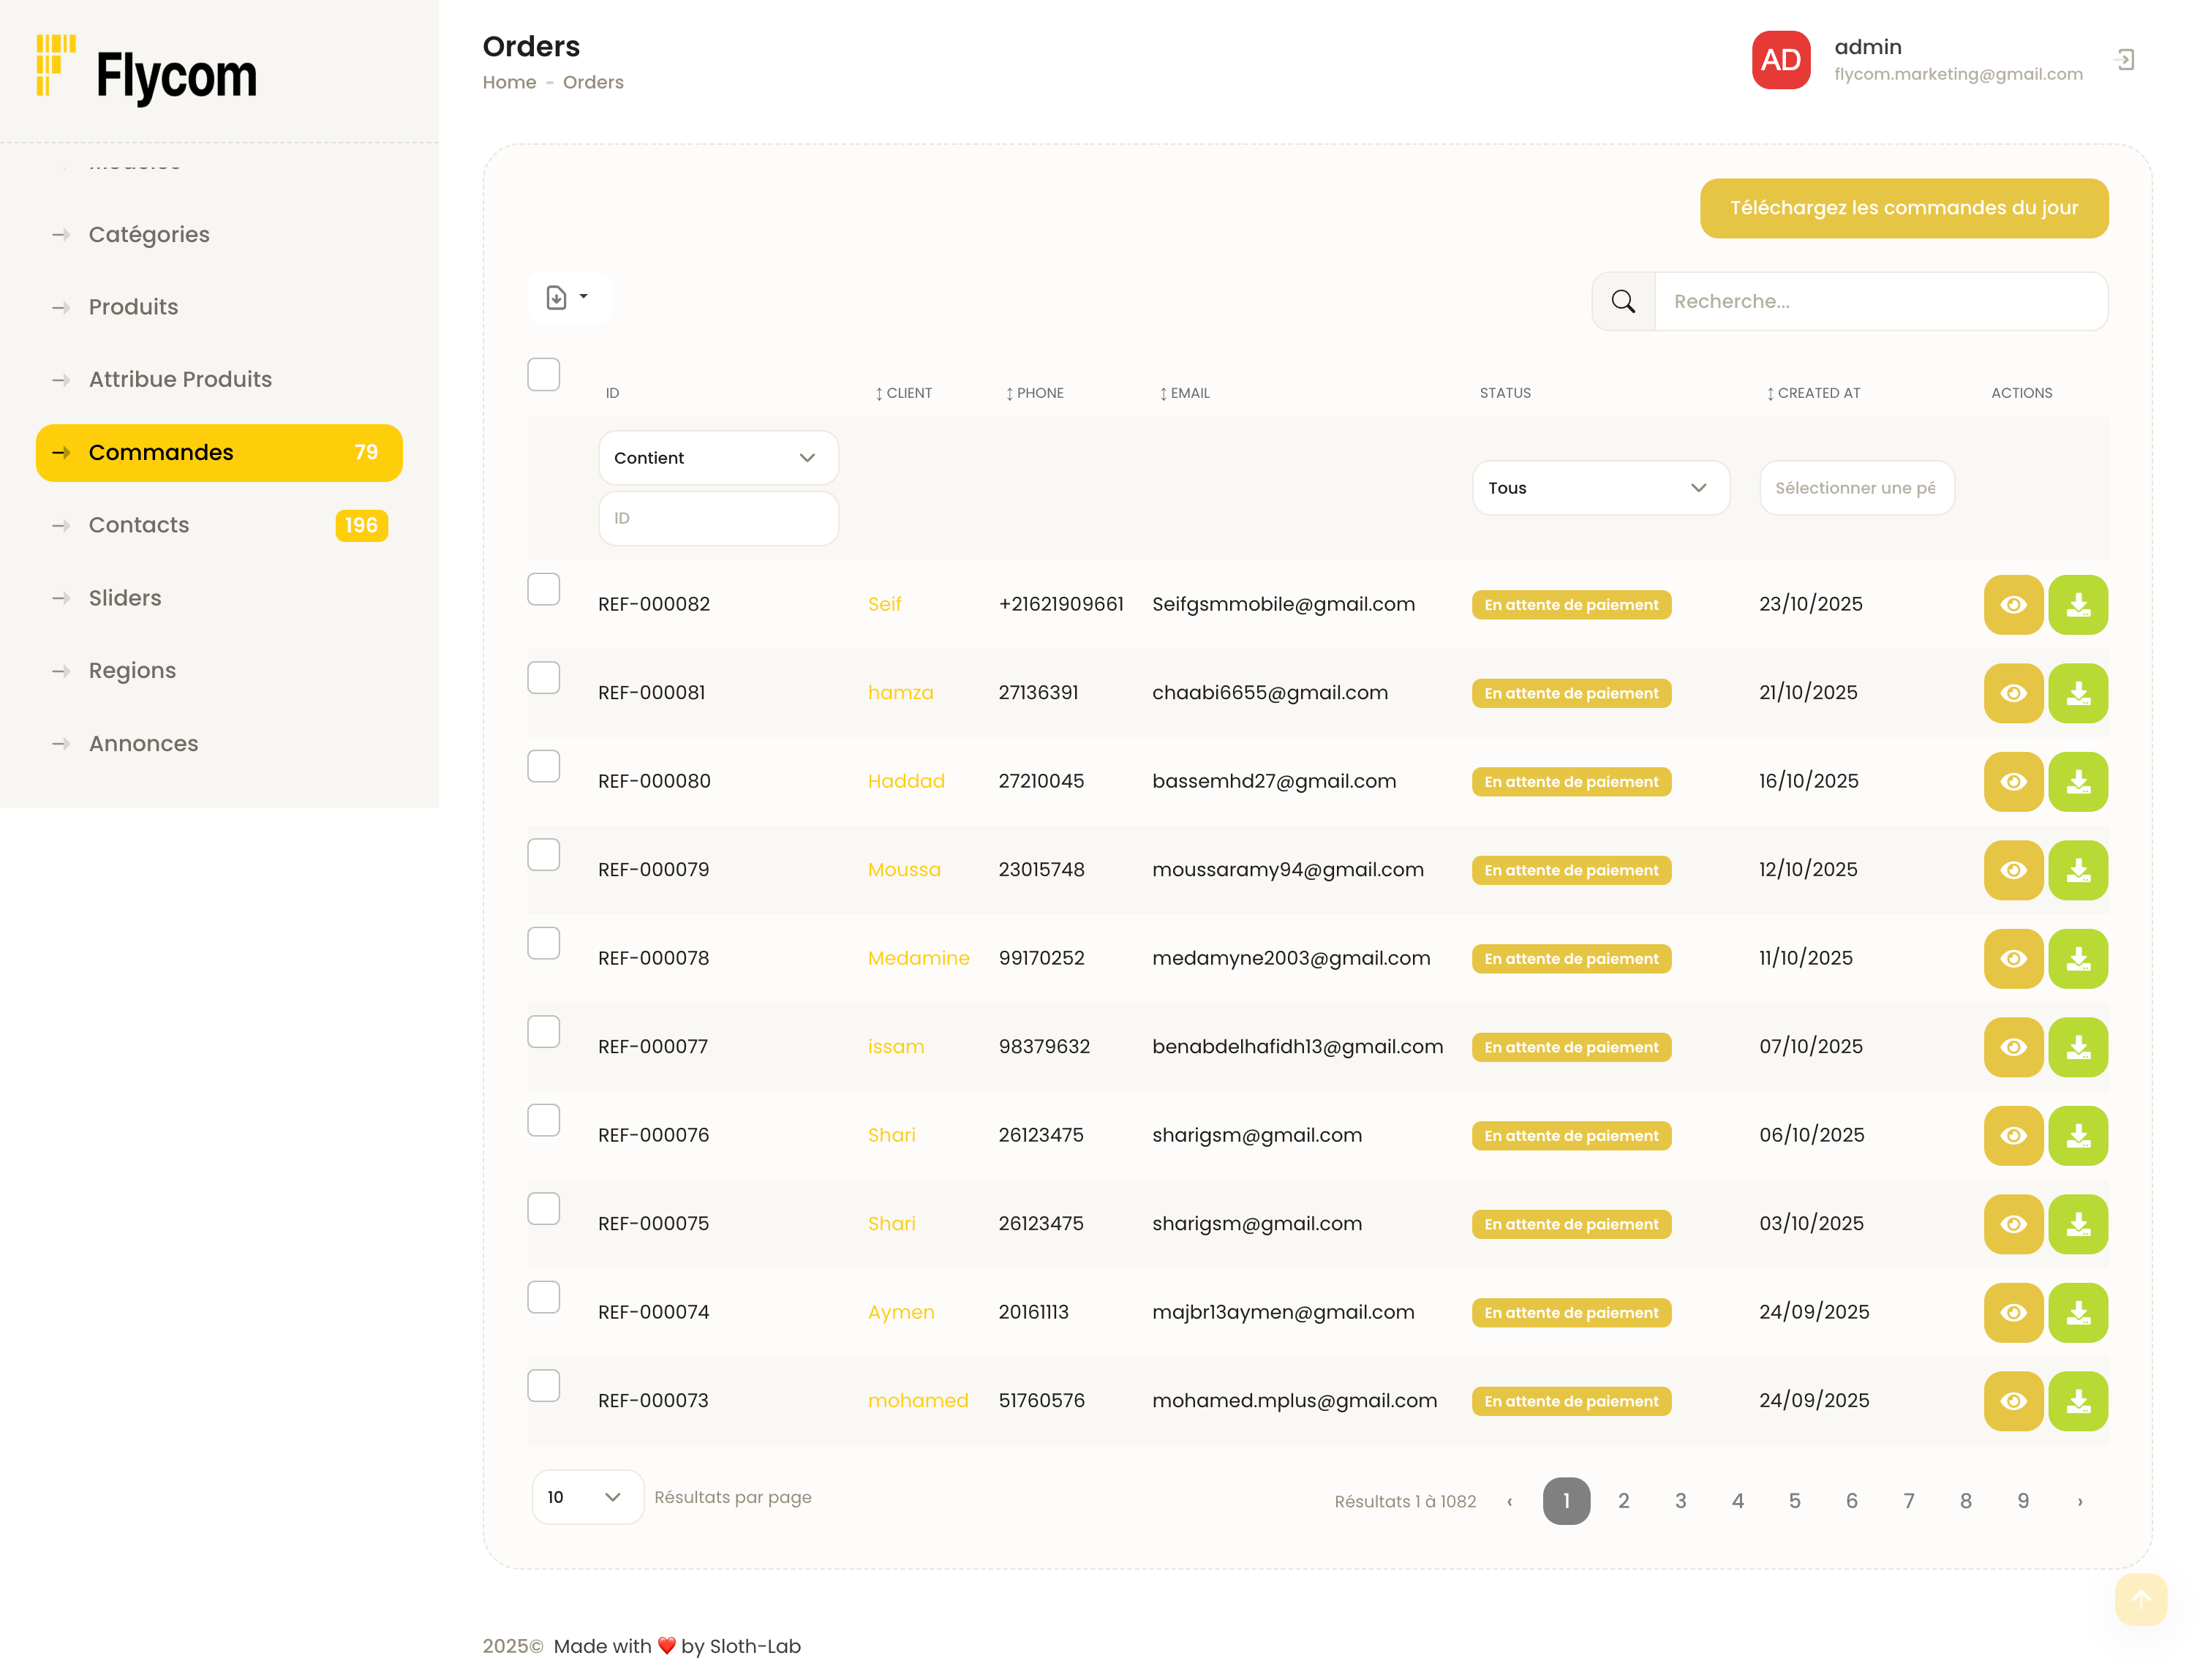Sort table by Email column

(x=1184, y=393)
